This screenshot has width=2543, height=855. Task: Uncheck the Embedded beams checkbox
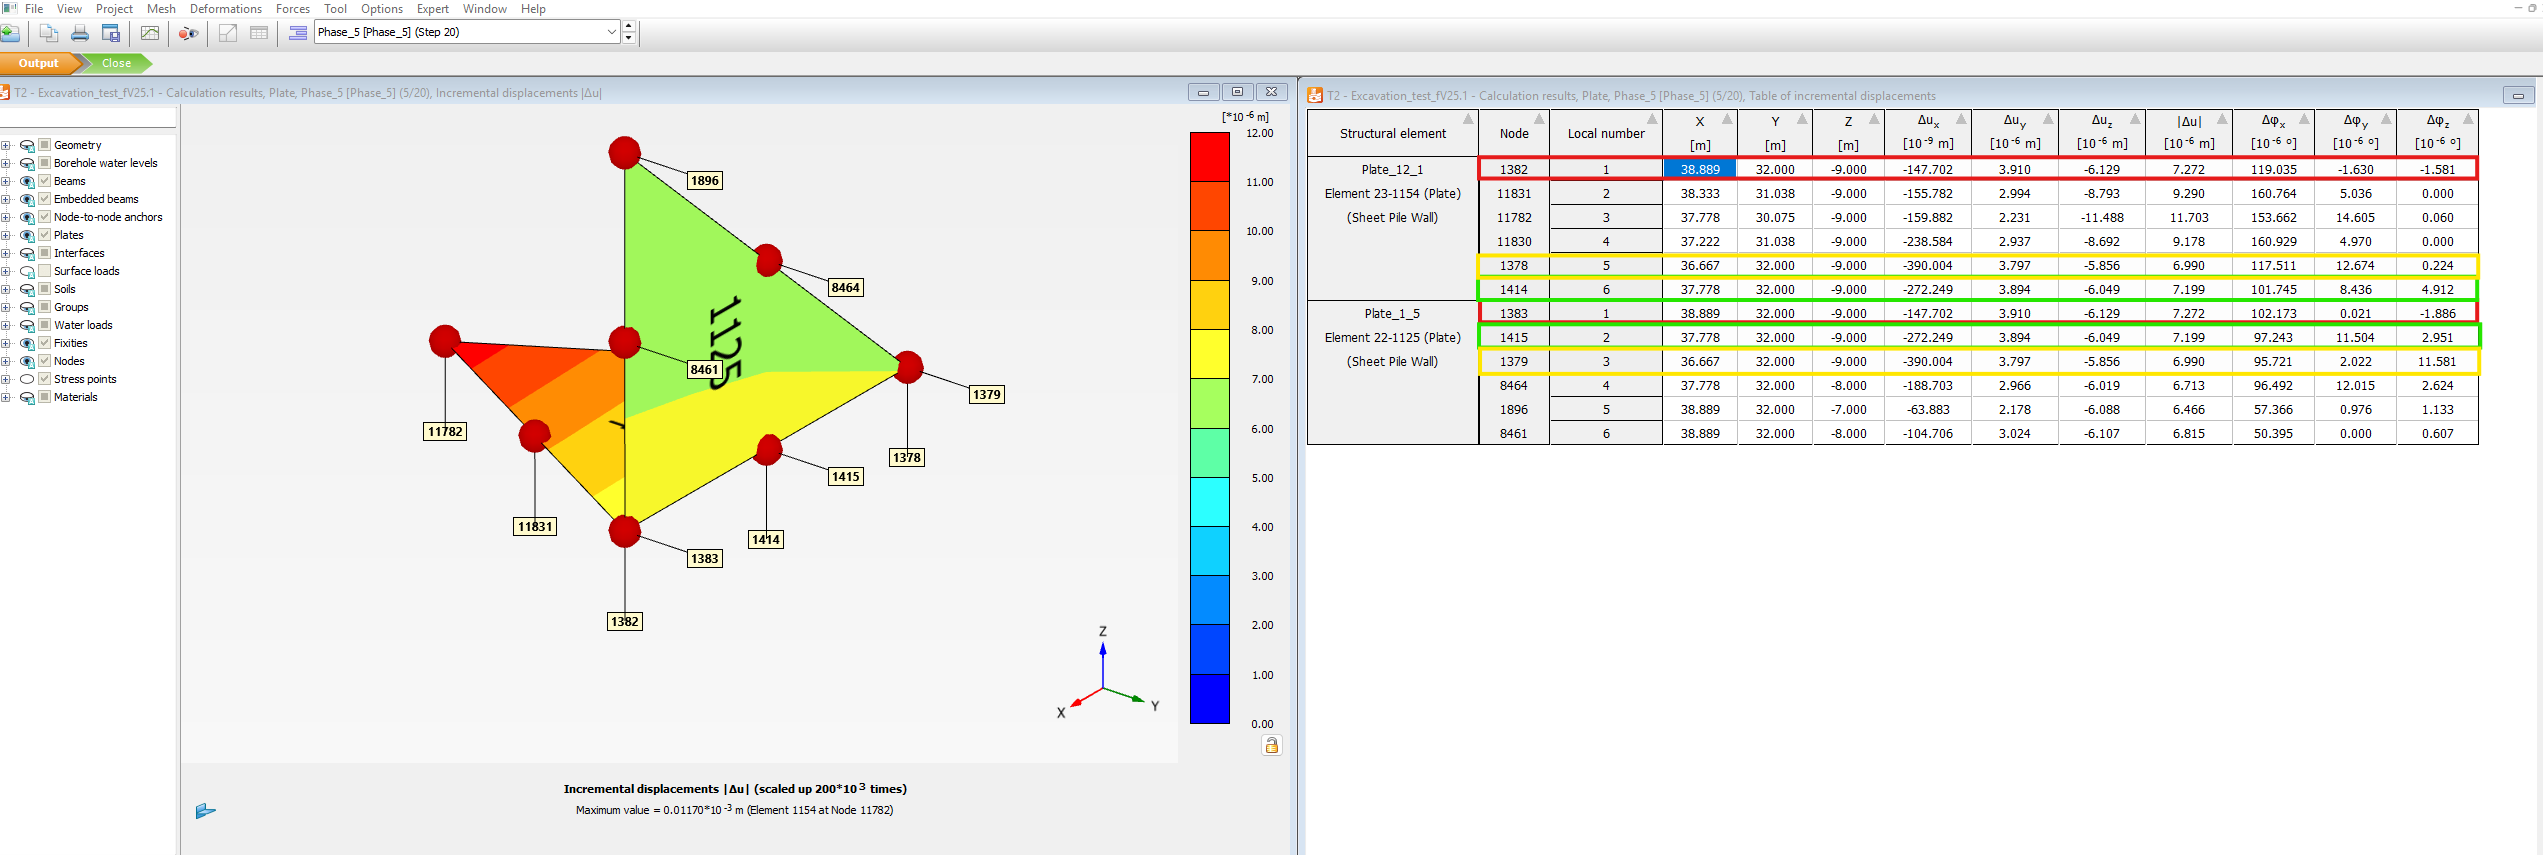(45, 199)
